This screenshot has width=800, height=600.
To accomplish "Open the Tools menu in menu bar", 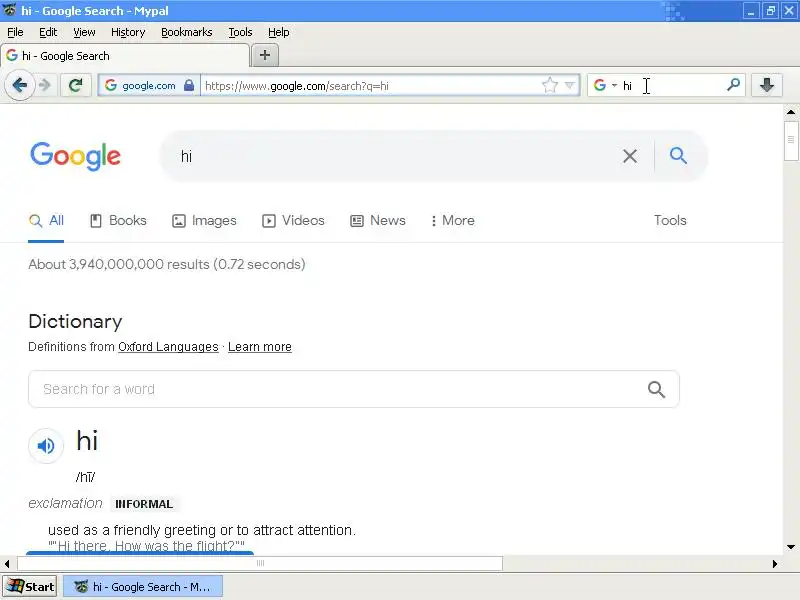I will coord(240,32).
